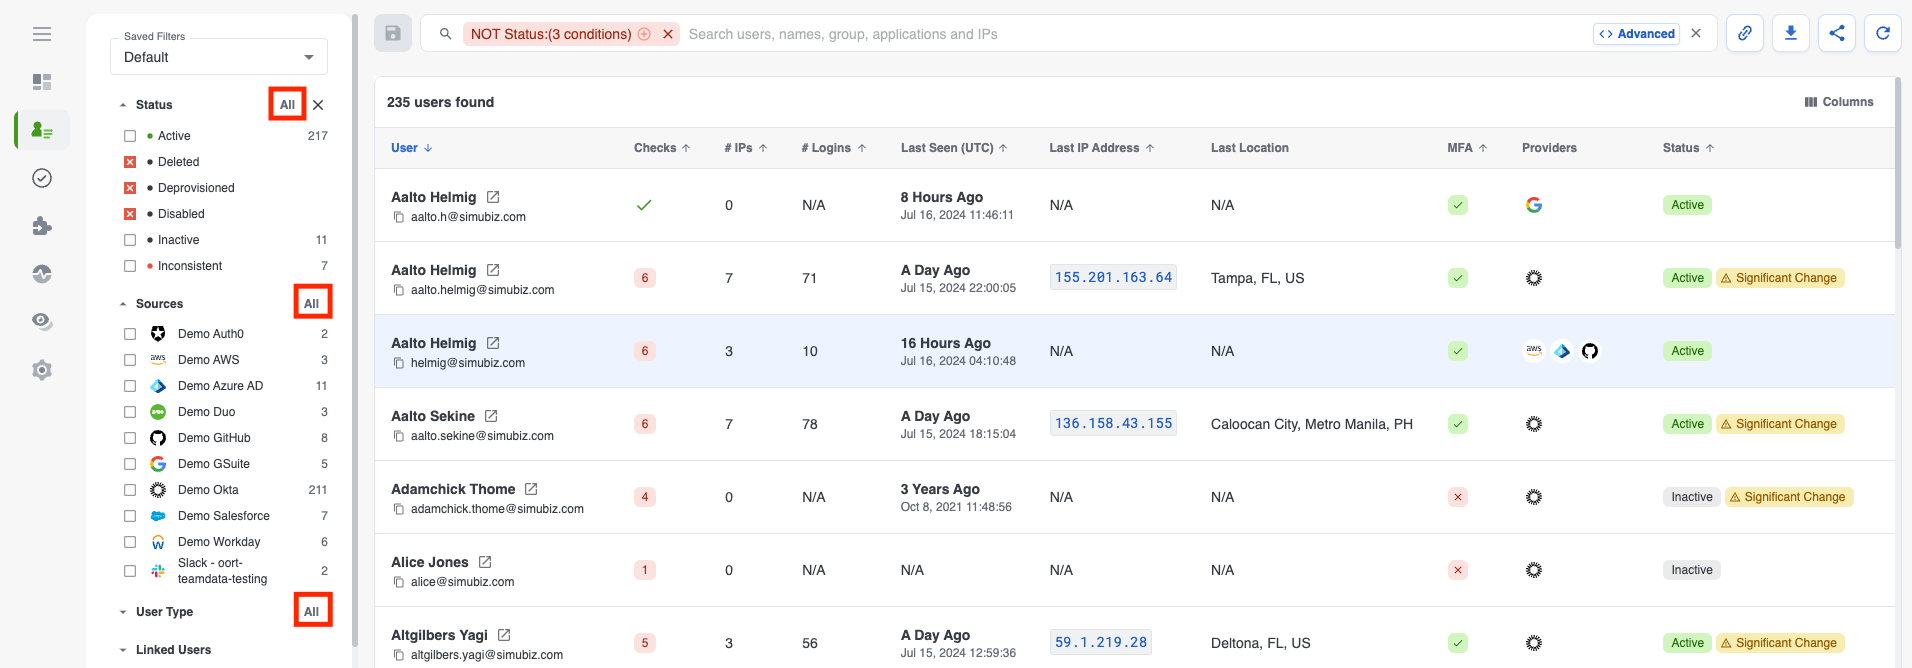Click the Advanced search button
The height and width of the screenshot is (668, 1912).
point(1636,34)
